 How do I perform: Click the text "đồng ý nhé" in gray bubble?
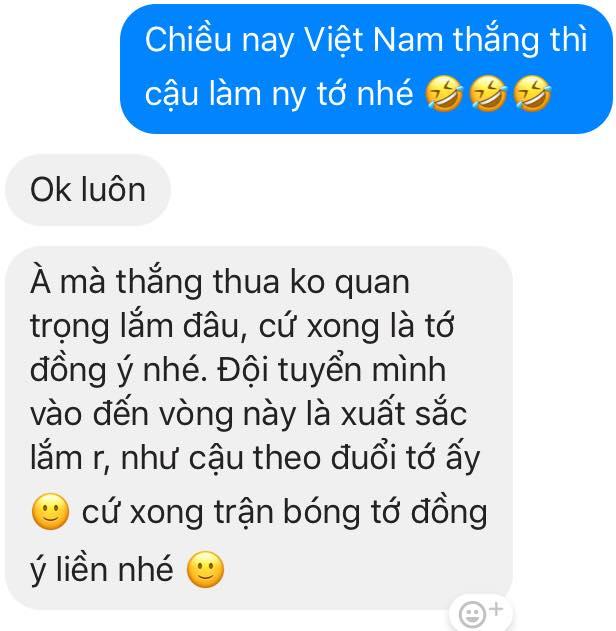coord(119,370)
